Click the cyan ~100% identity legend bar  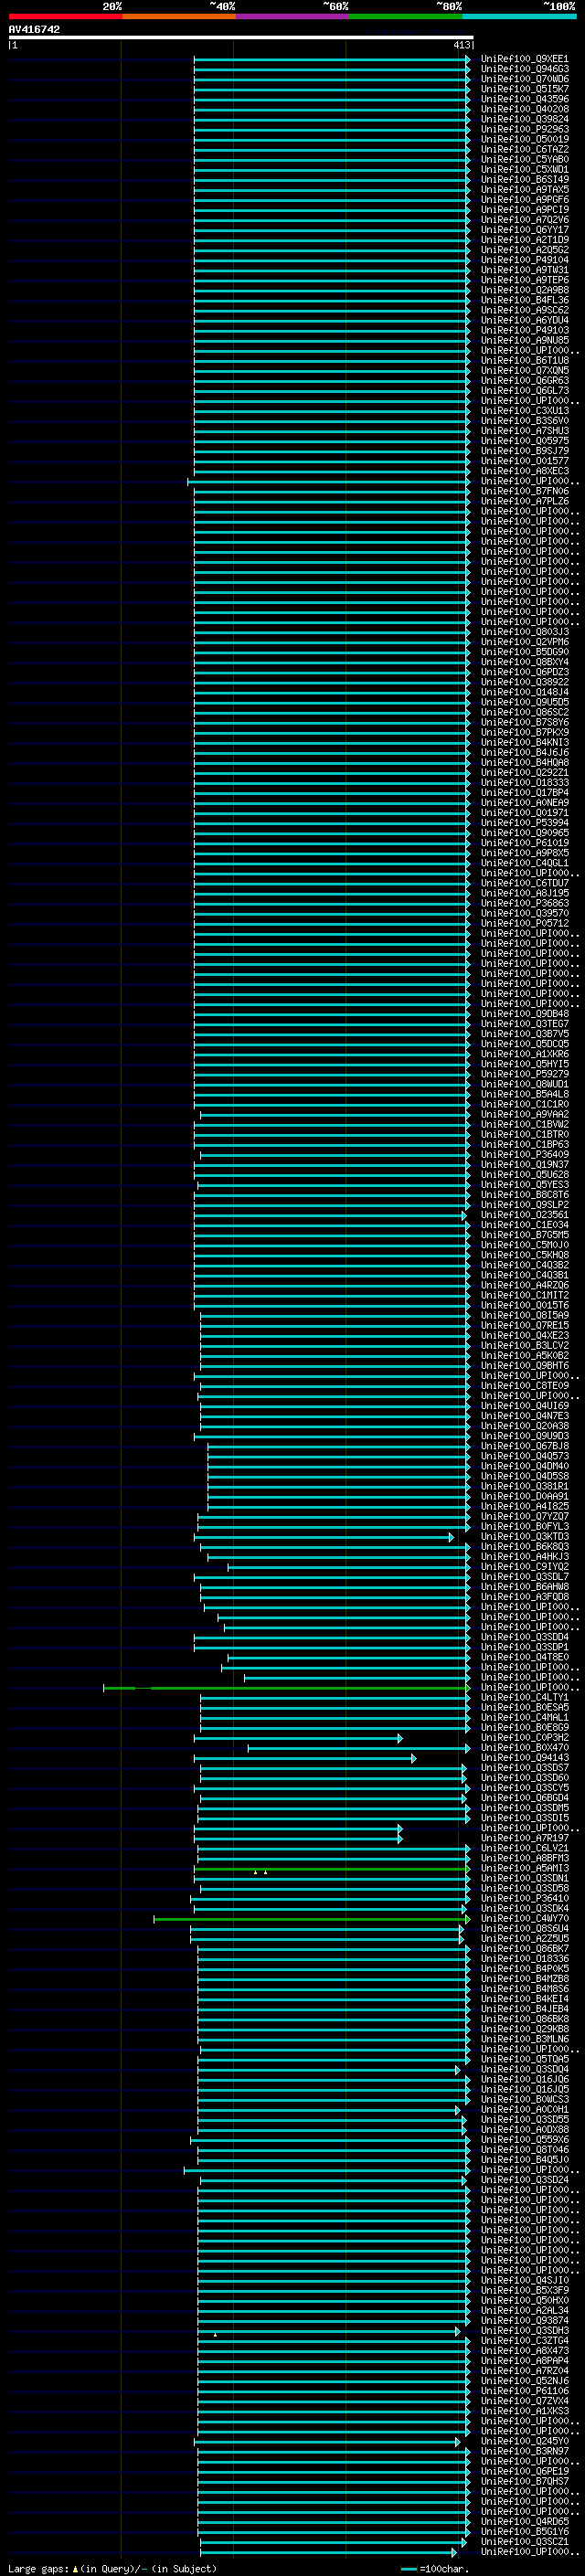[x=520, y=16]
